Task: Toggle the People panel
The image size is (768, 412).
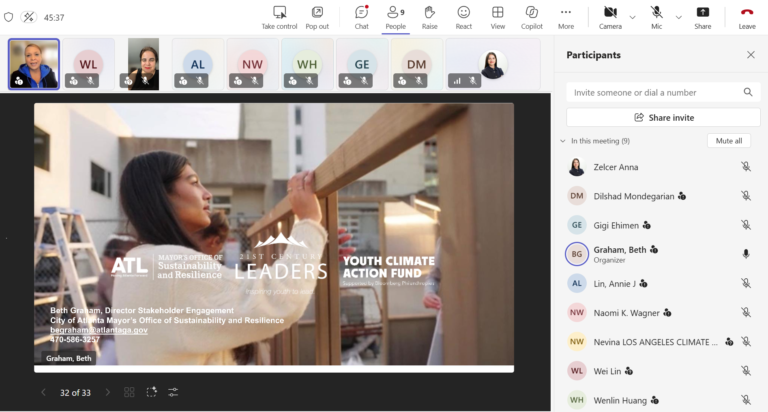Action: pyautogui.click(x=395, y=18)
